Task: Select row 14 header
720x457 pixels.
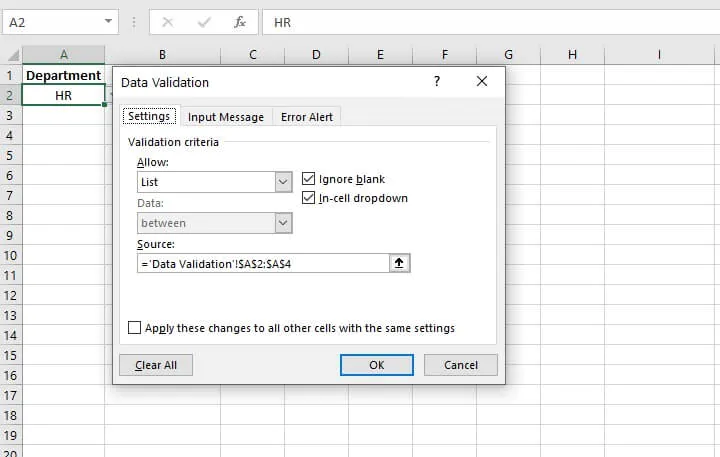Action: [x=10, y=335]
